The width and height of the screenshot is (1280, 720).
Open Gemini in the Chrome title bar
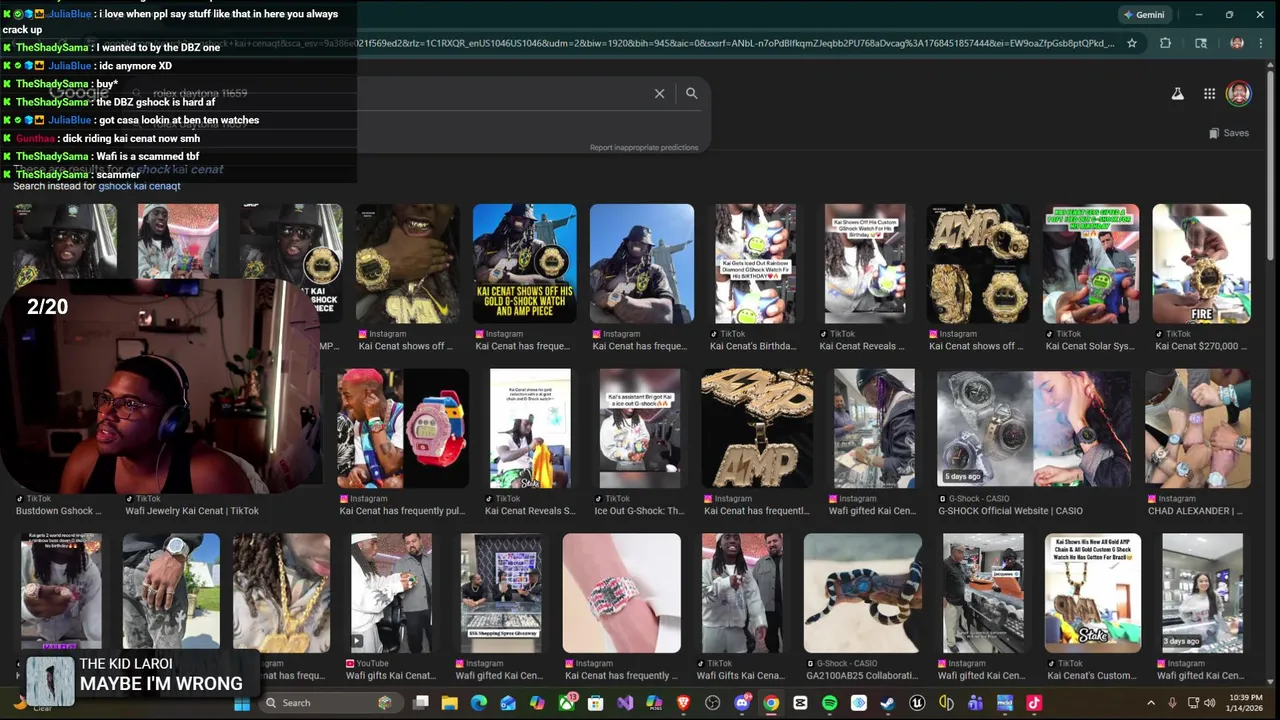(1143, 15)
